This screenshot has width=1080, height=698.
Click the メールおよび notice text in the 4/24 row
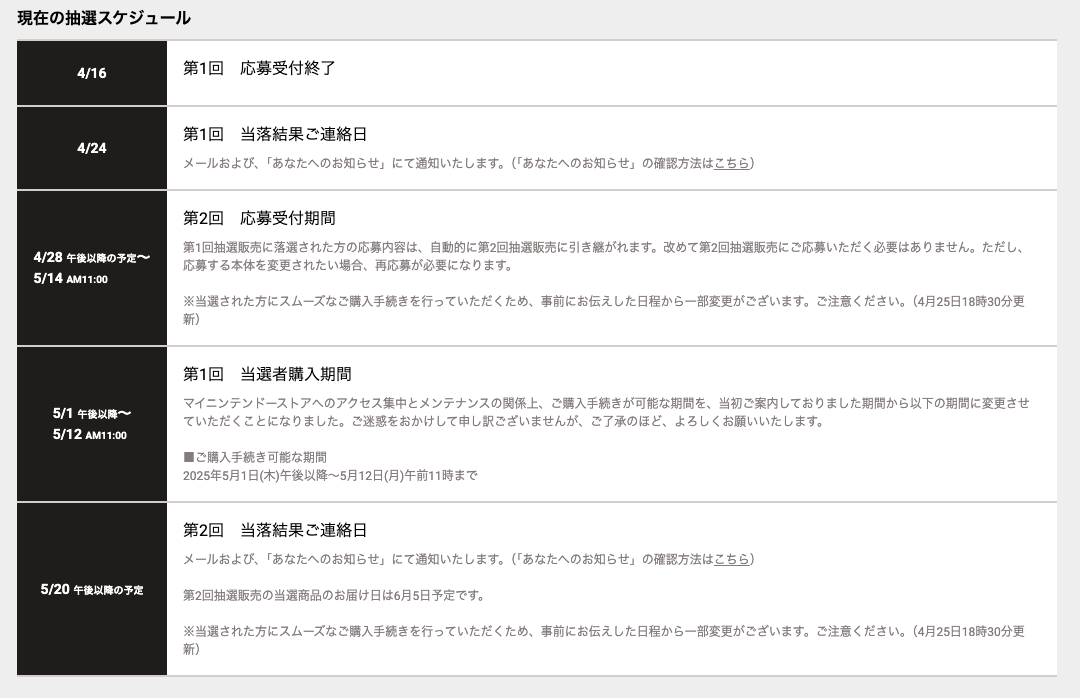coord(468,163)
